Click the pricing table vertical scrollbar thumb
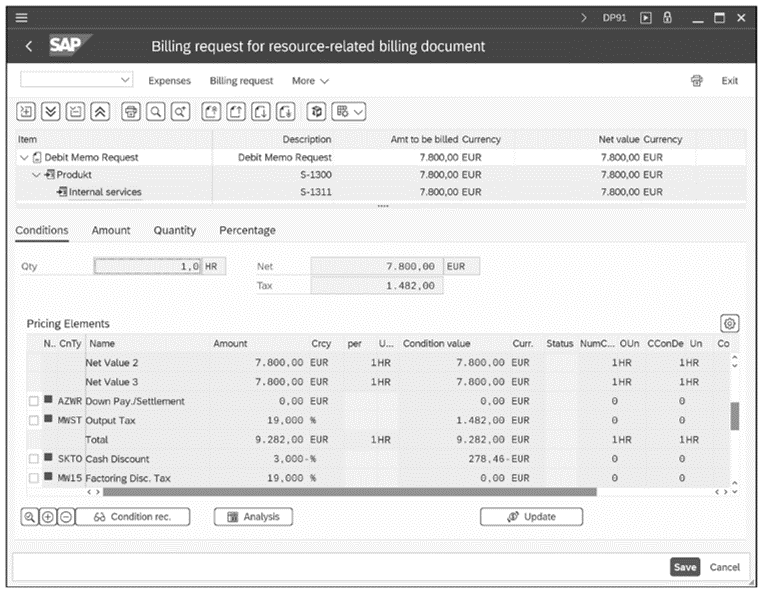 point(735,416)
